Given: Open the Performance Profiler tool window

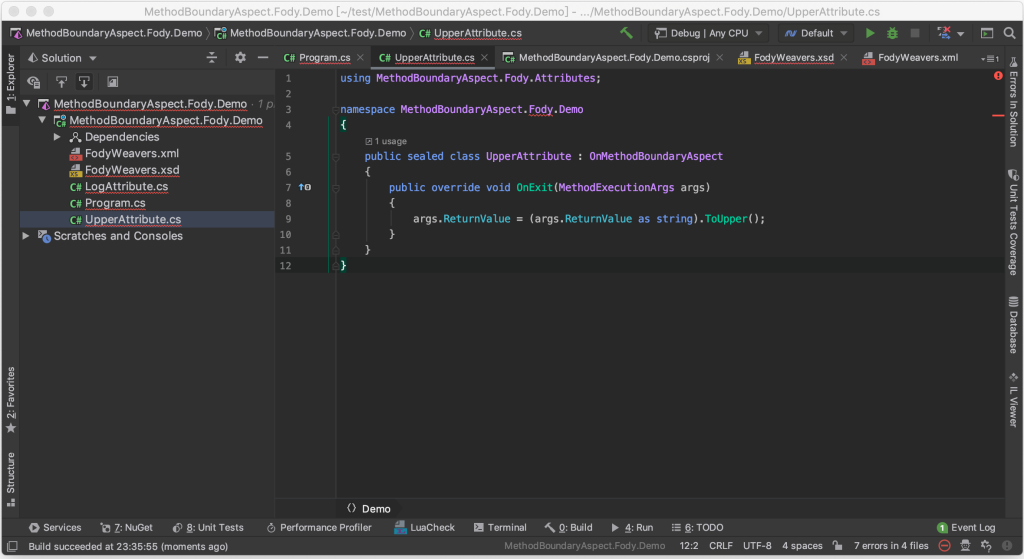Looking at the screenshot, I should (319, 528).
